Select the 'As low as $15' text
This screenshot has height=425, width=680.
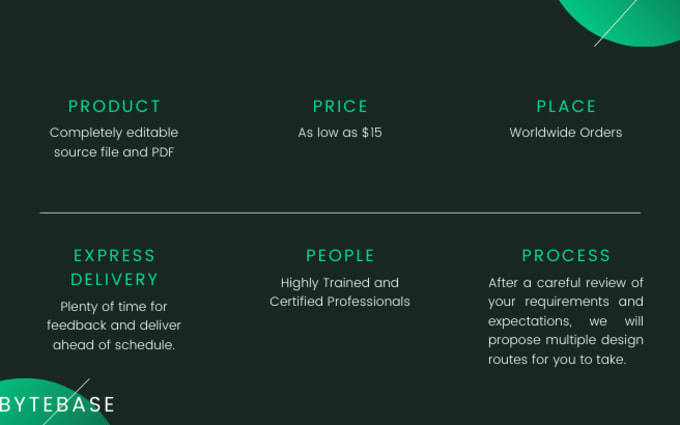tap(340, 133)
